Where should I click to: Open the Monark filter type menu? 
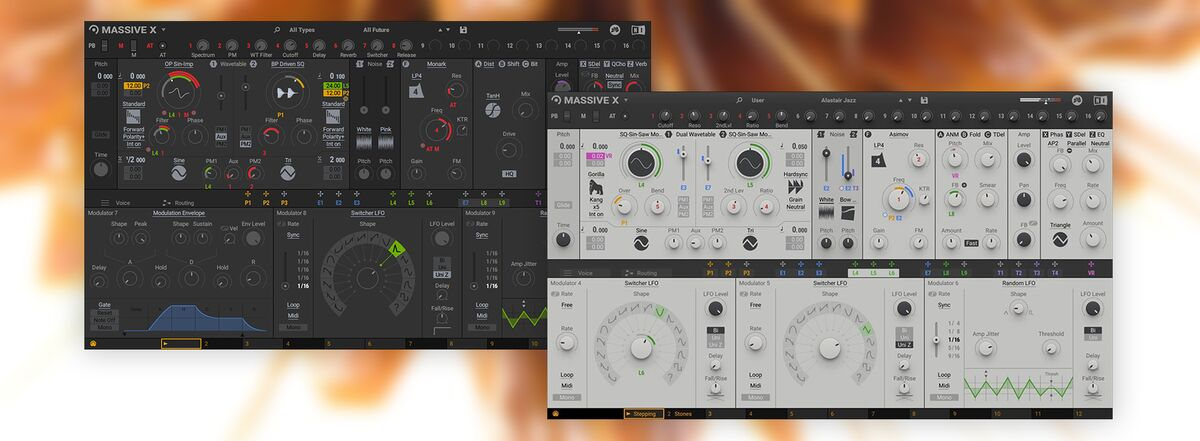coord(435,63)
